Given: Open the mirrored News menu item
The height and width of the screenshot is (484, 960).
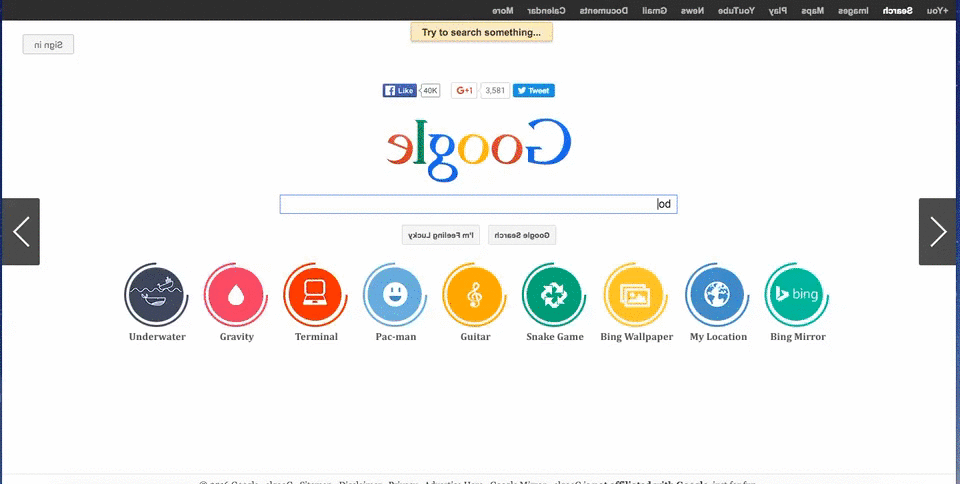Looking at the screenshot, I should 692,10.
